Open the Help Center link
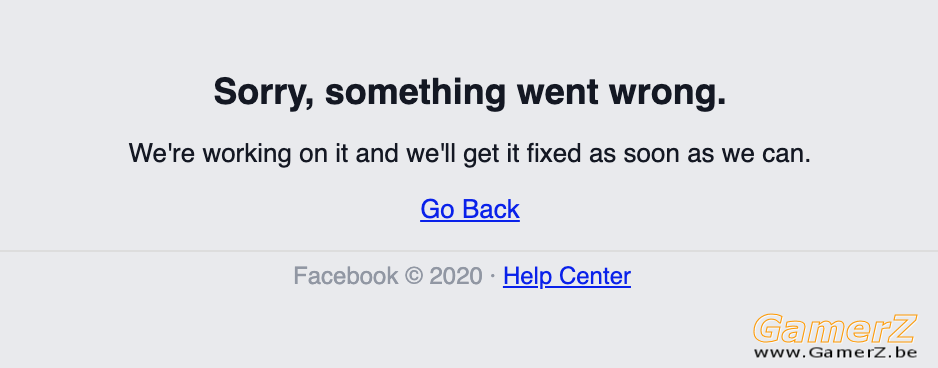This screenshot has height=368, width=938. (567, 276)
